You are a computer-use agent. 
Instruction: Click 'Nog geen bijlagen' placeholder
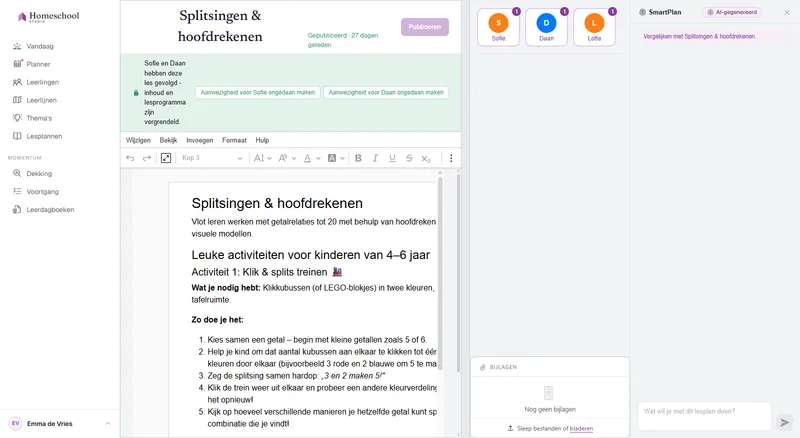550,409
